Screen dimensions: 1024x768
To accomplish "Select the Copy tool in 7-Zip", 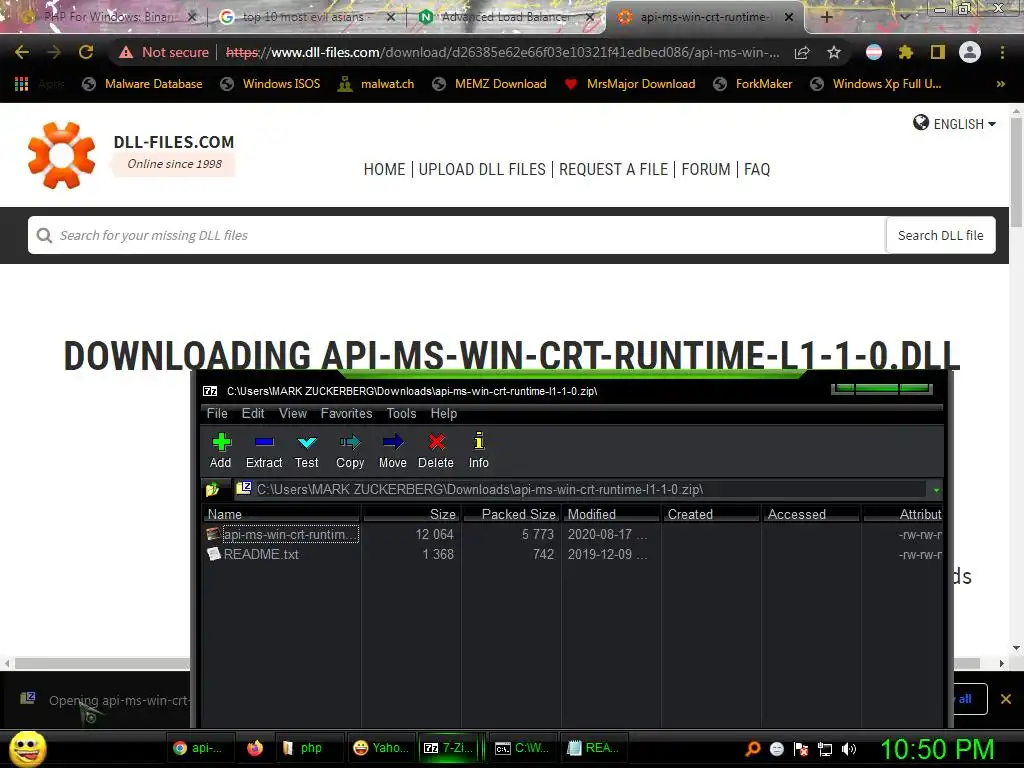I will point(350,451).
